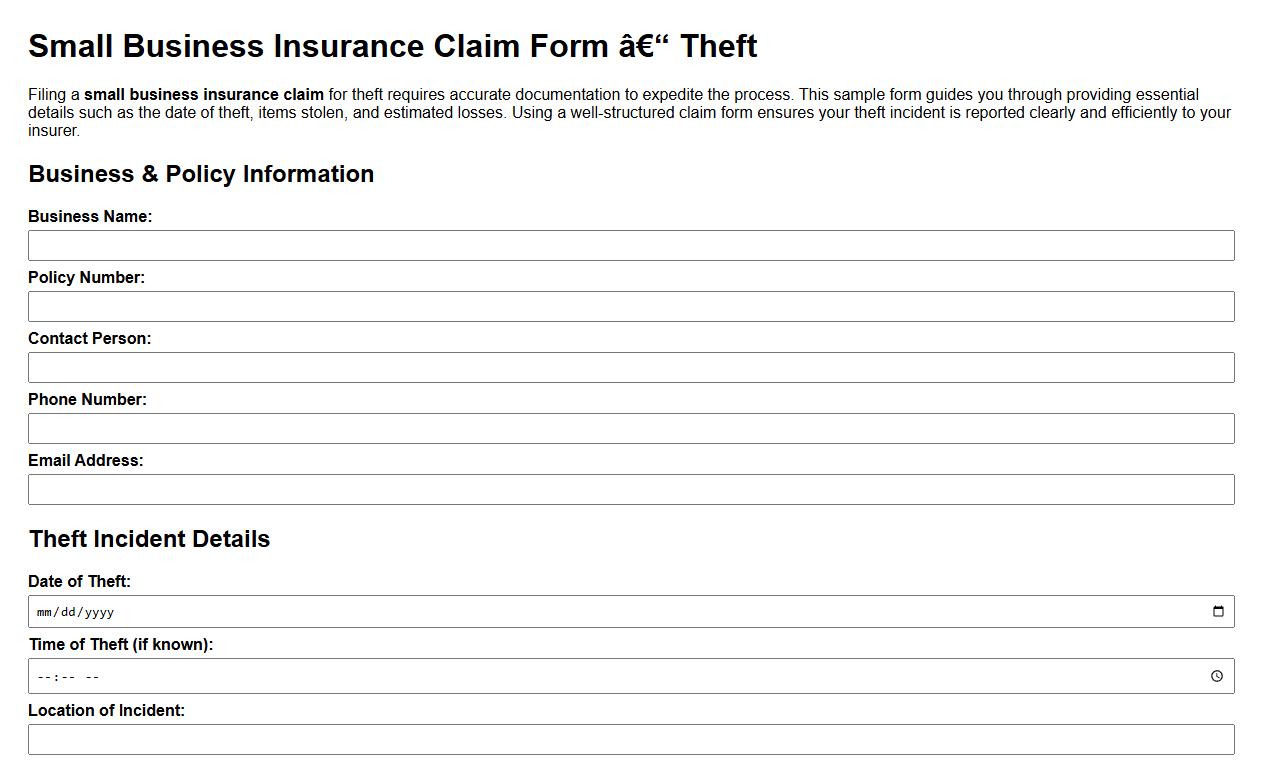
Task: Open the clock picker for Time of Theft
Action: pos(1218,676)
